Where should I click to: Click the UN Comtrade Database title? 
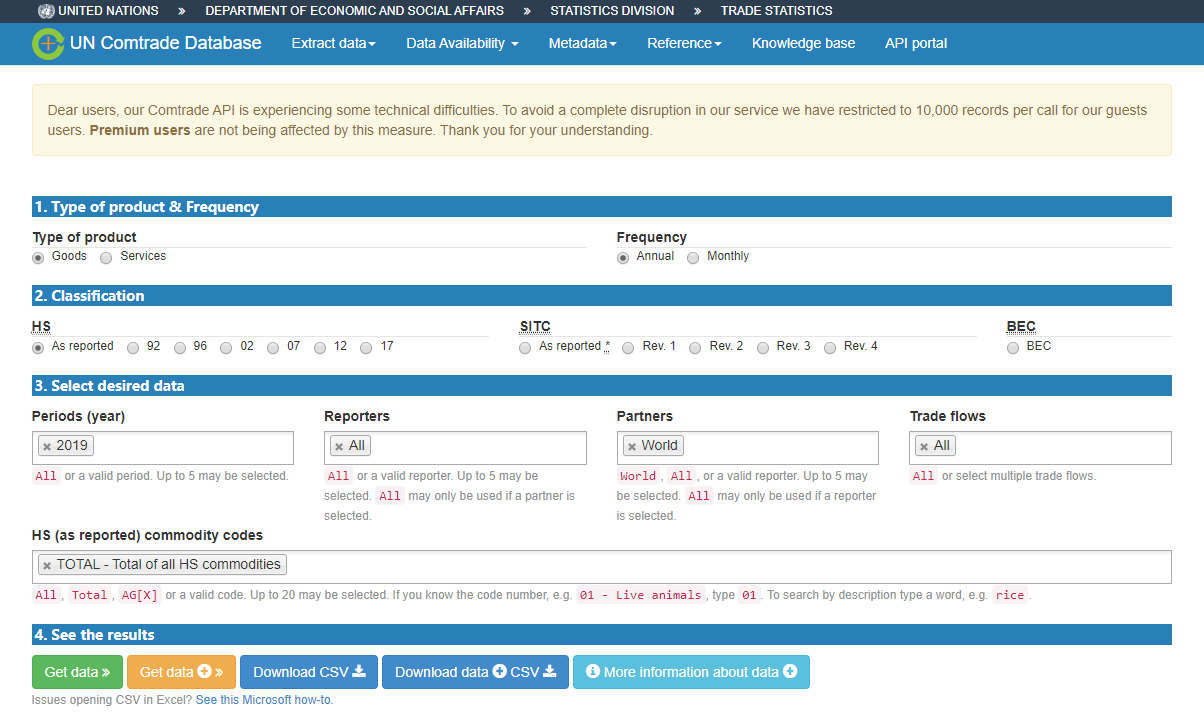pos(166,43)
